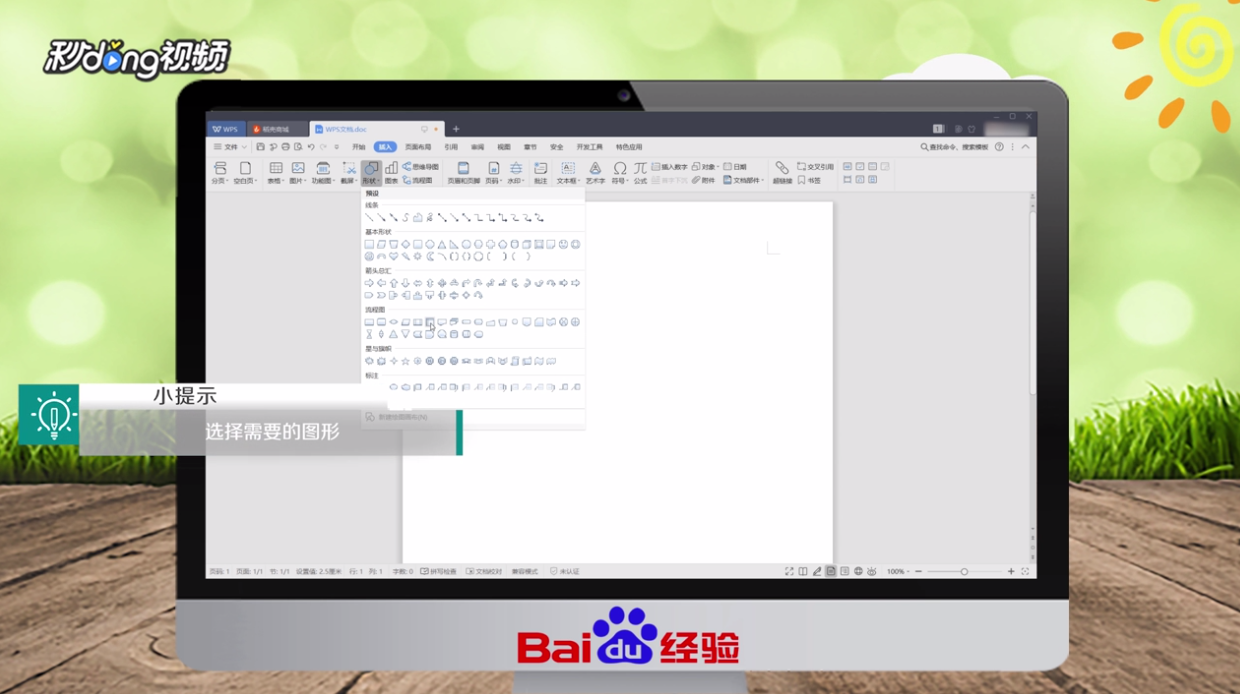Open the 图片 picture insert dropdown
1240x694 pixels.
coord(298,173)
